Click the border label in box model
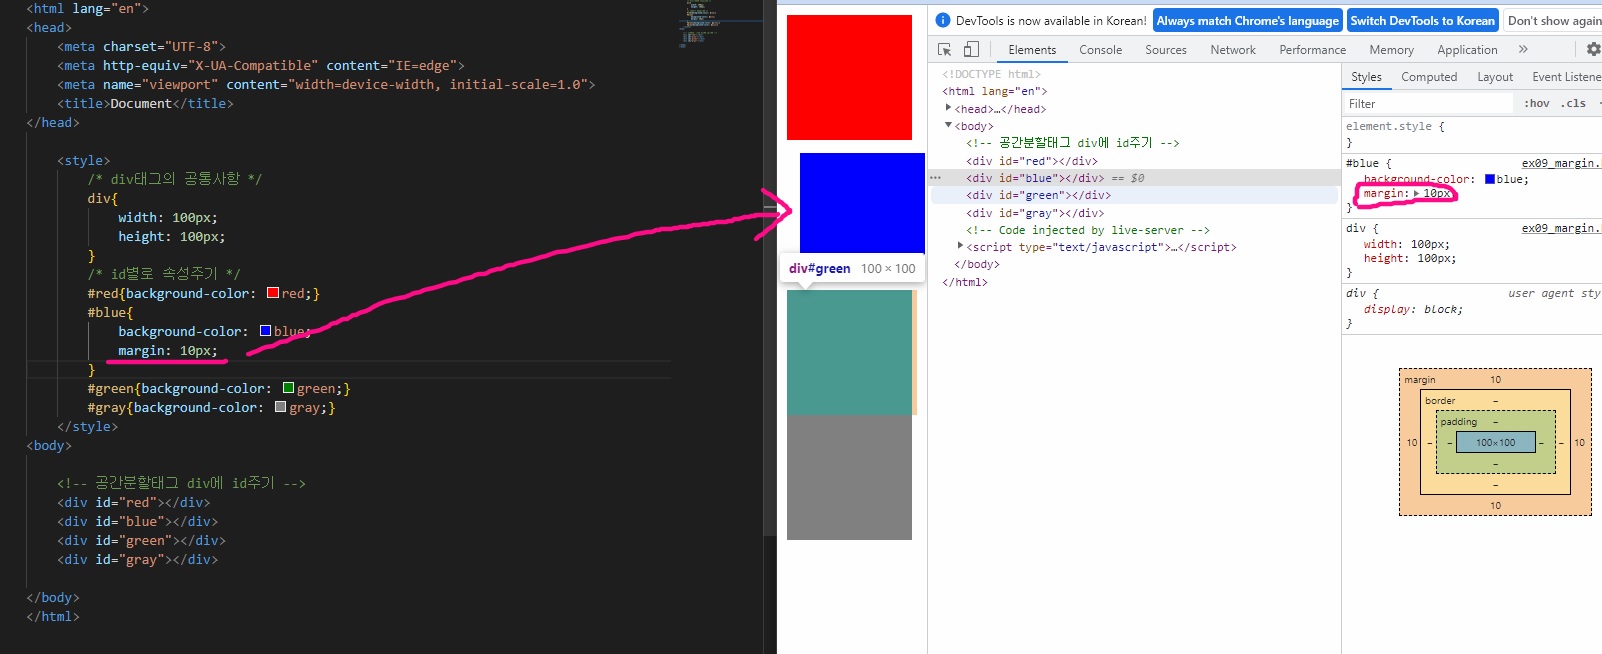The height and width of the screenshot is (654, 1602). click(1440, 401)
